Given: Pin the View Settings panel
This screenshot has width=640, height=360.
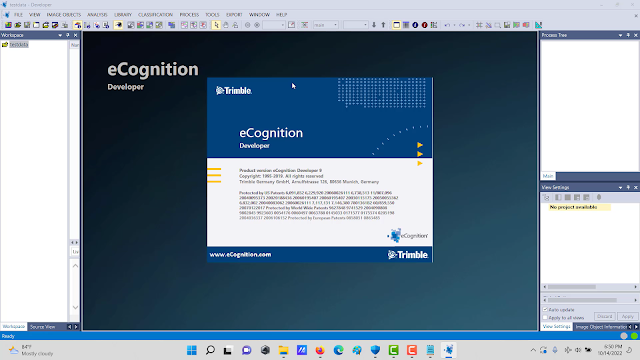Looking at the screenshot, I should pyautogui.click(x=628, y=187).
